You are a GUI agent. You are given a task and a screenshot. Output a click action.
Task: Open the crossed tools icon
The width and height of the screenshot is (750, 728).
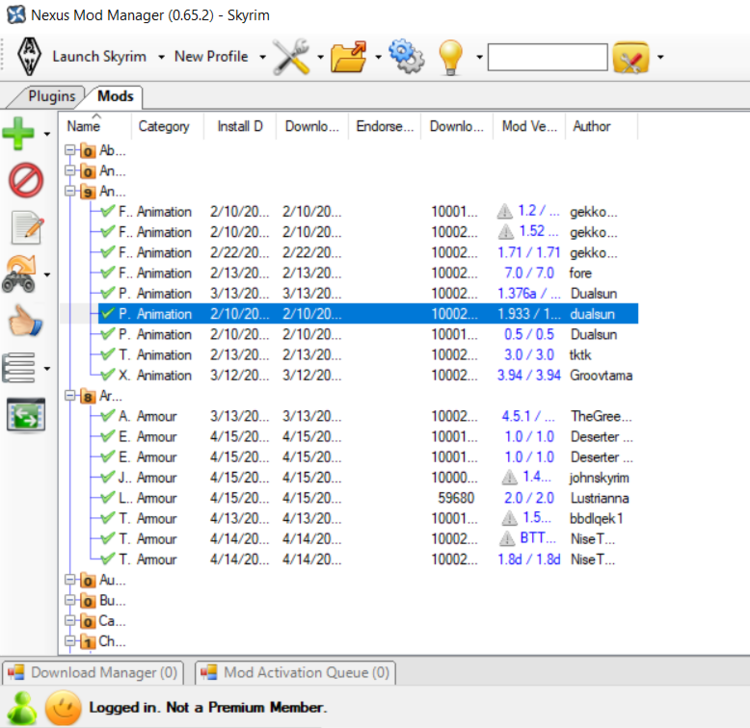tap(291, 56)
